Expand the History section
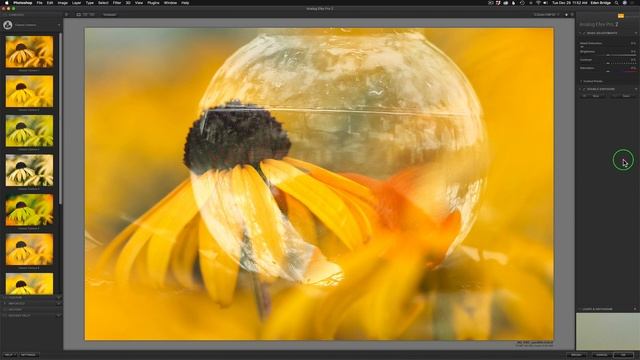The width and height of the screenshot is (640, 360). click(31, 309)
